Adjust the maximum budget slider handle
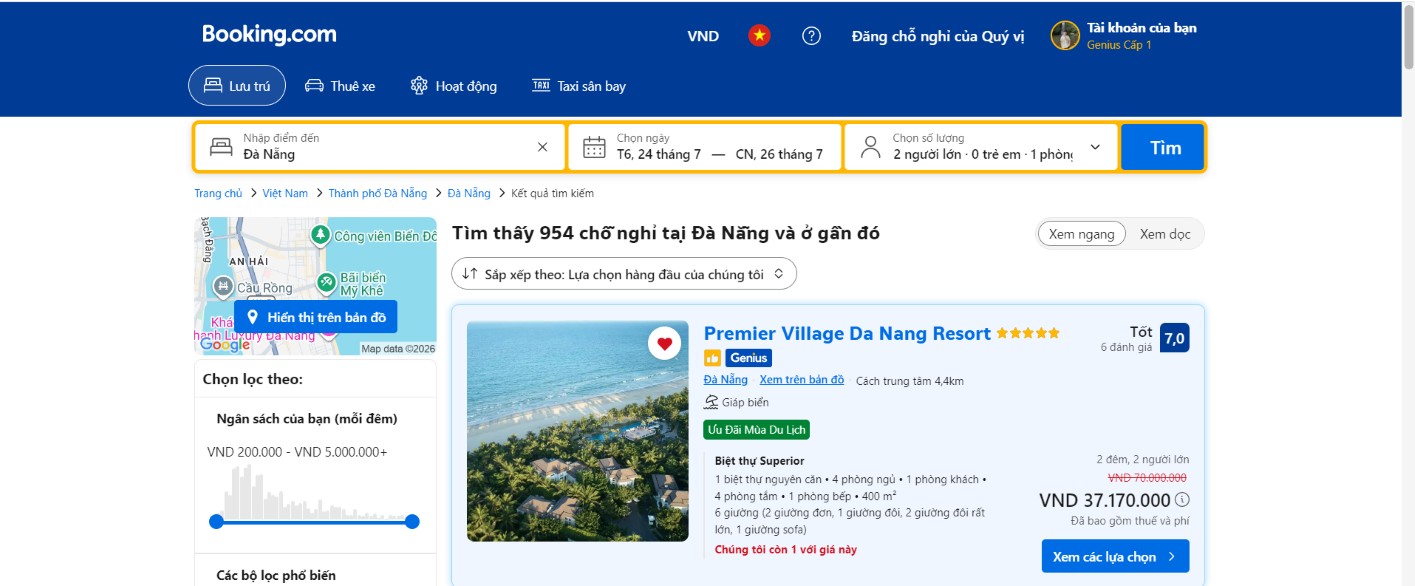Screen dimensions: 1415x586 [412, 521]
